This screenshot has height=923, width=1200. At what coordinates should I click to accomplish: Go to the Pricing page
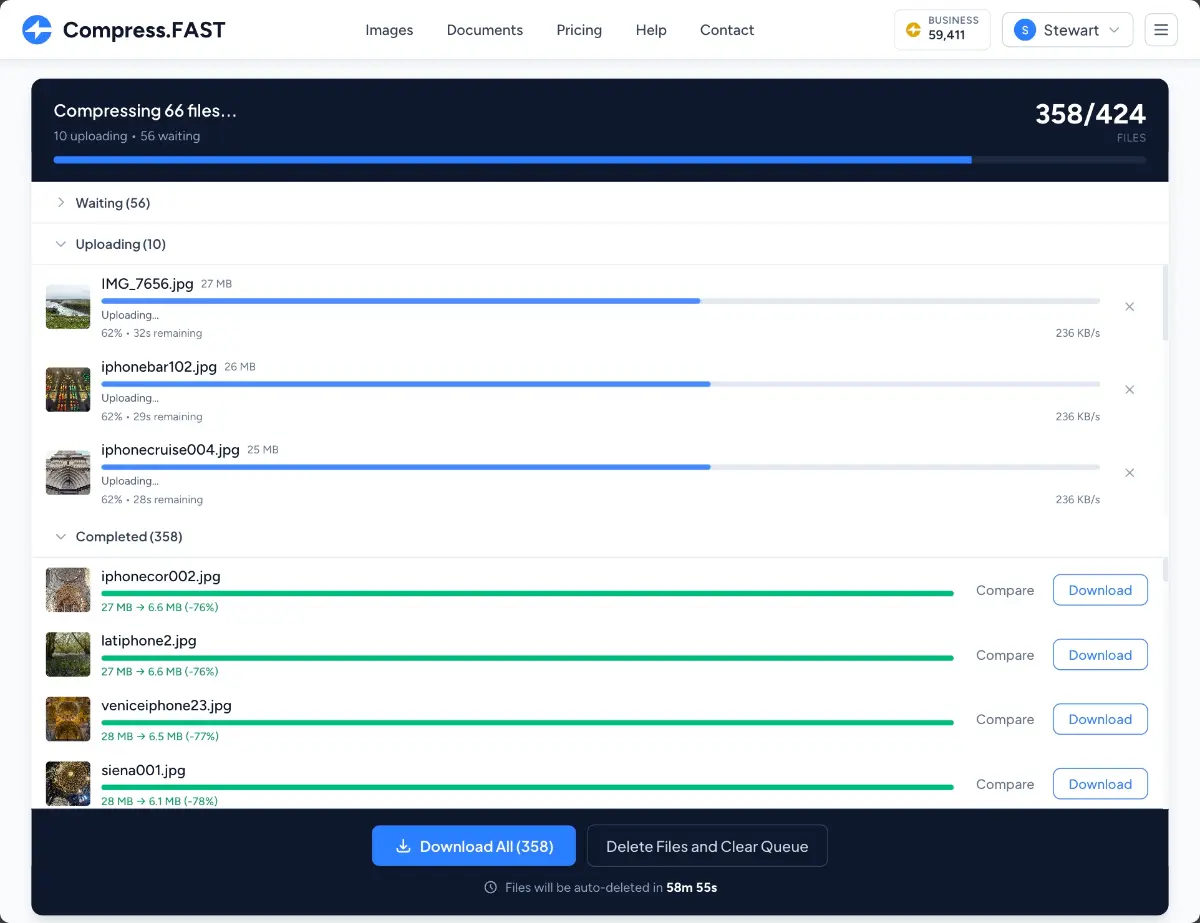[579, 30]
